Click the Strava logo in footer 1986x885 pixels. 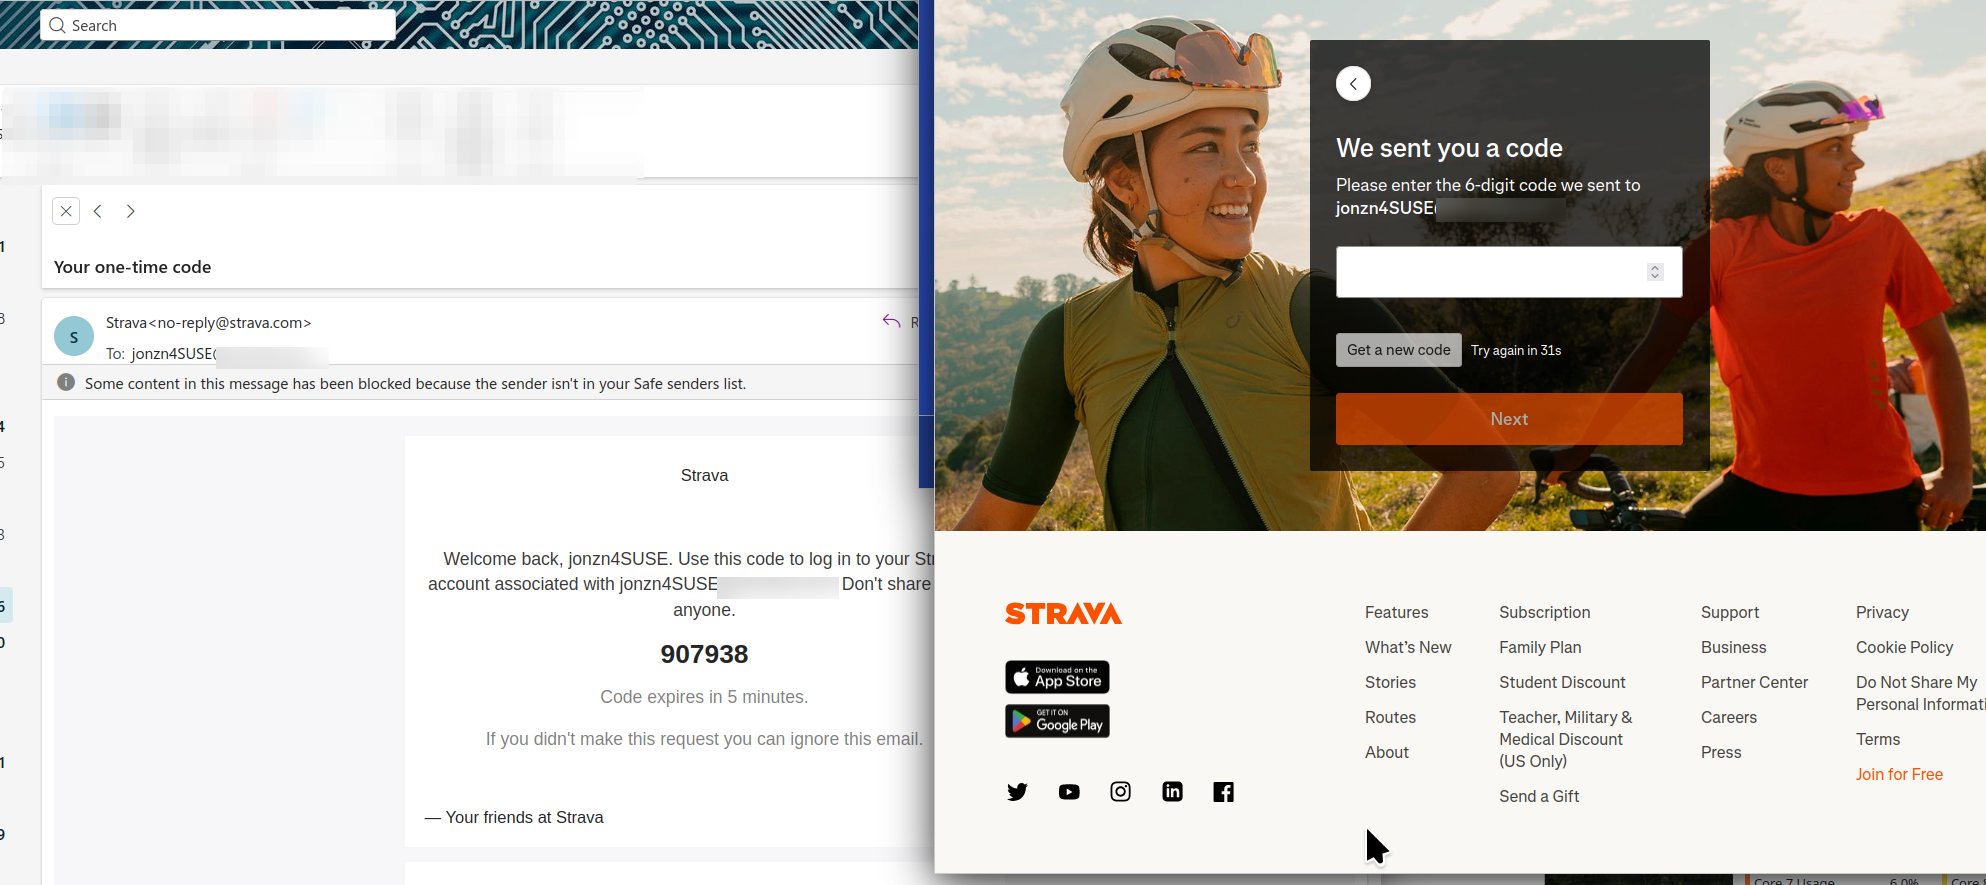pos(1063,614)
